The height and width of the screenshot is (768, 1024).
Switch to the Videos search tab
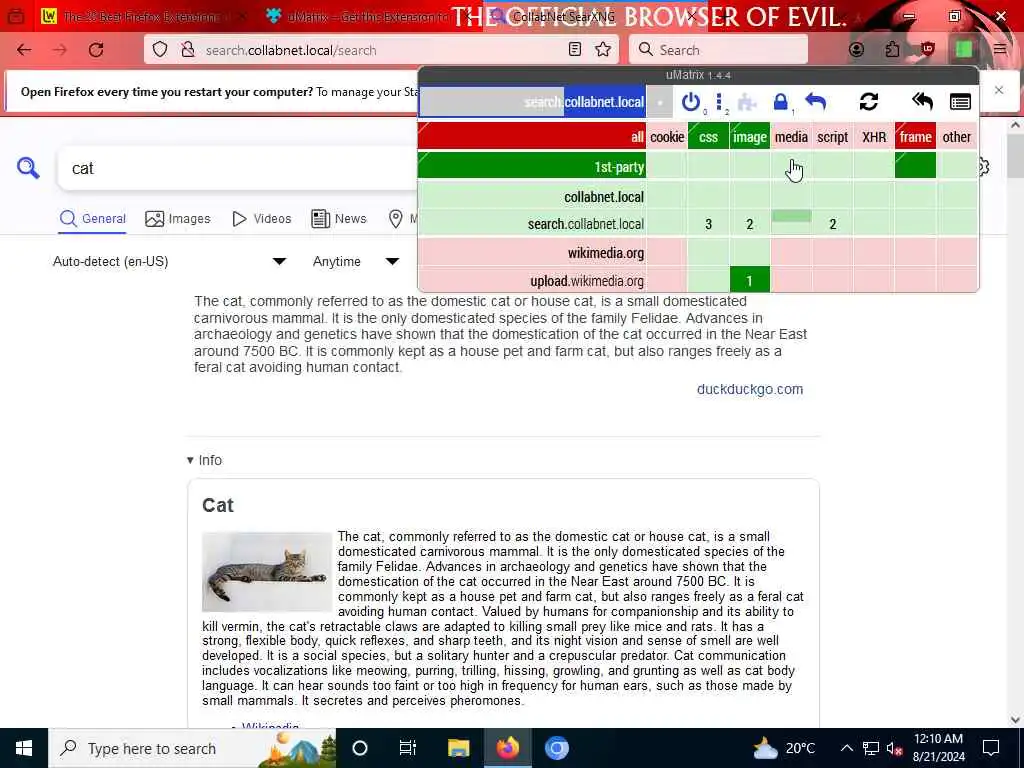(262, 219)
